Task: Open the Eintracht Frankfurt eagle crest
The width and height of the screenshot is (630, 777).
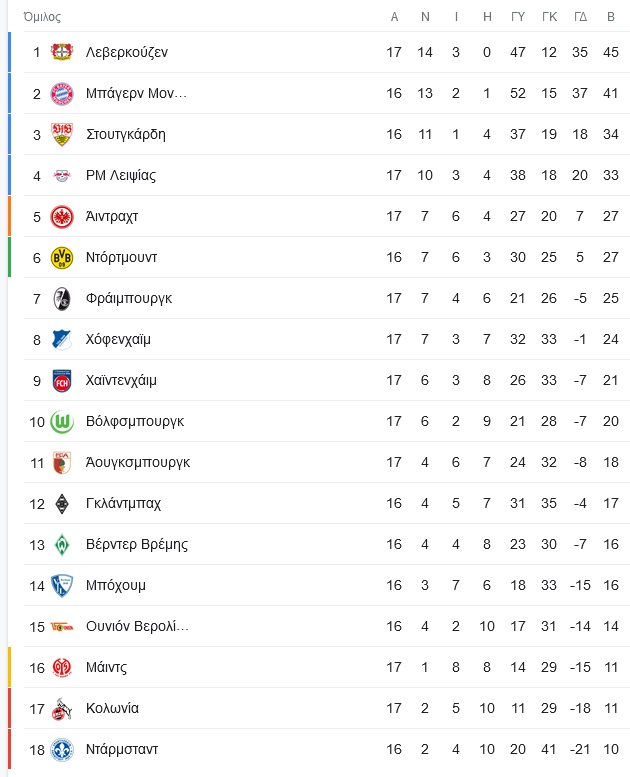Action: coord(62,217)
